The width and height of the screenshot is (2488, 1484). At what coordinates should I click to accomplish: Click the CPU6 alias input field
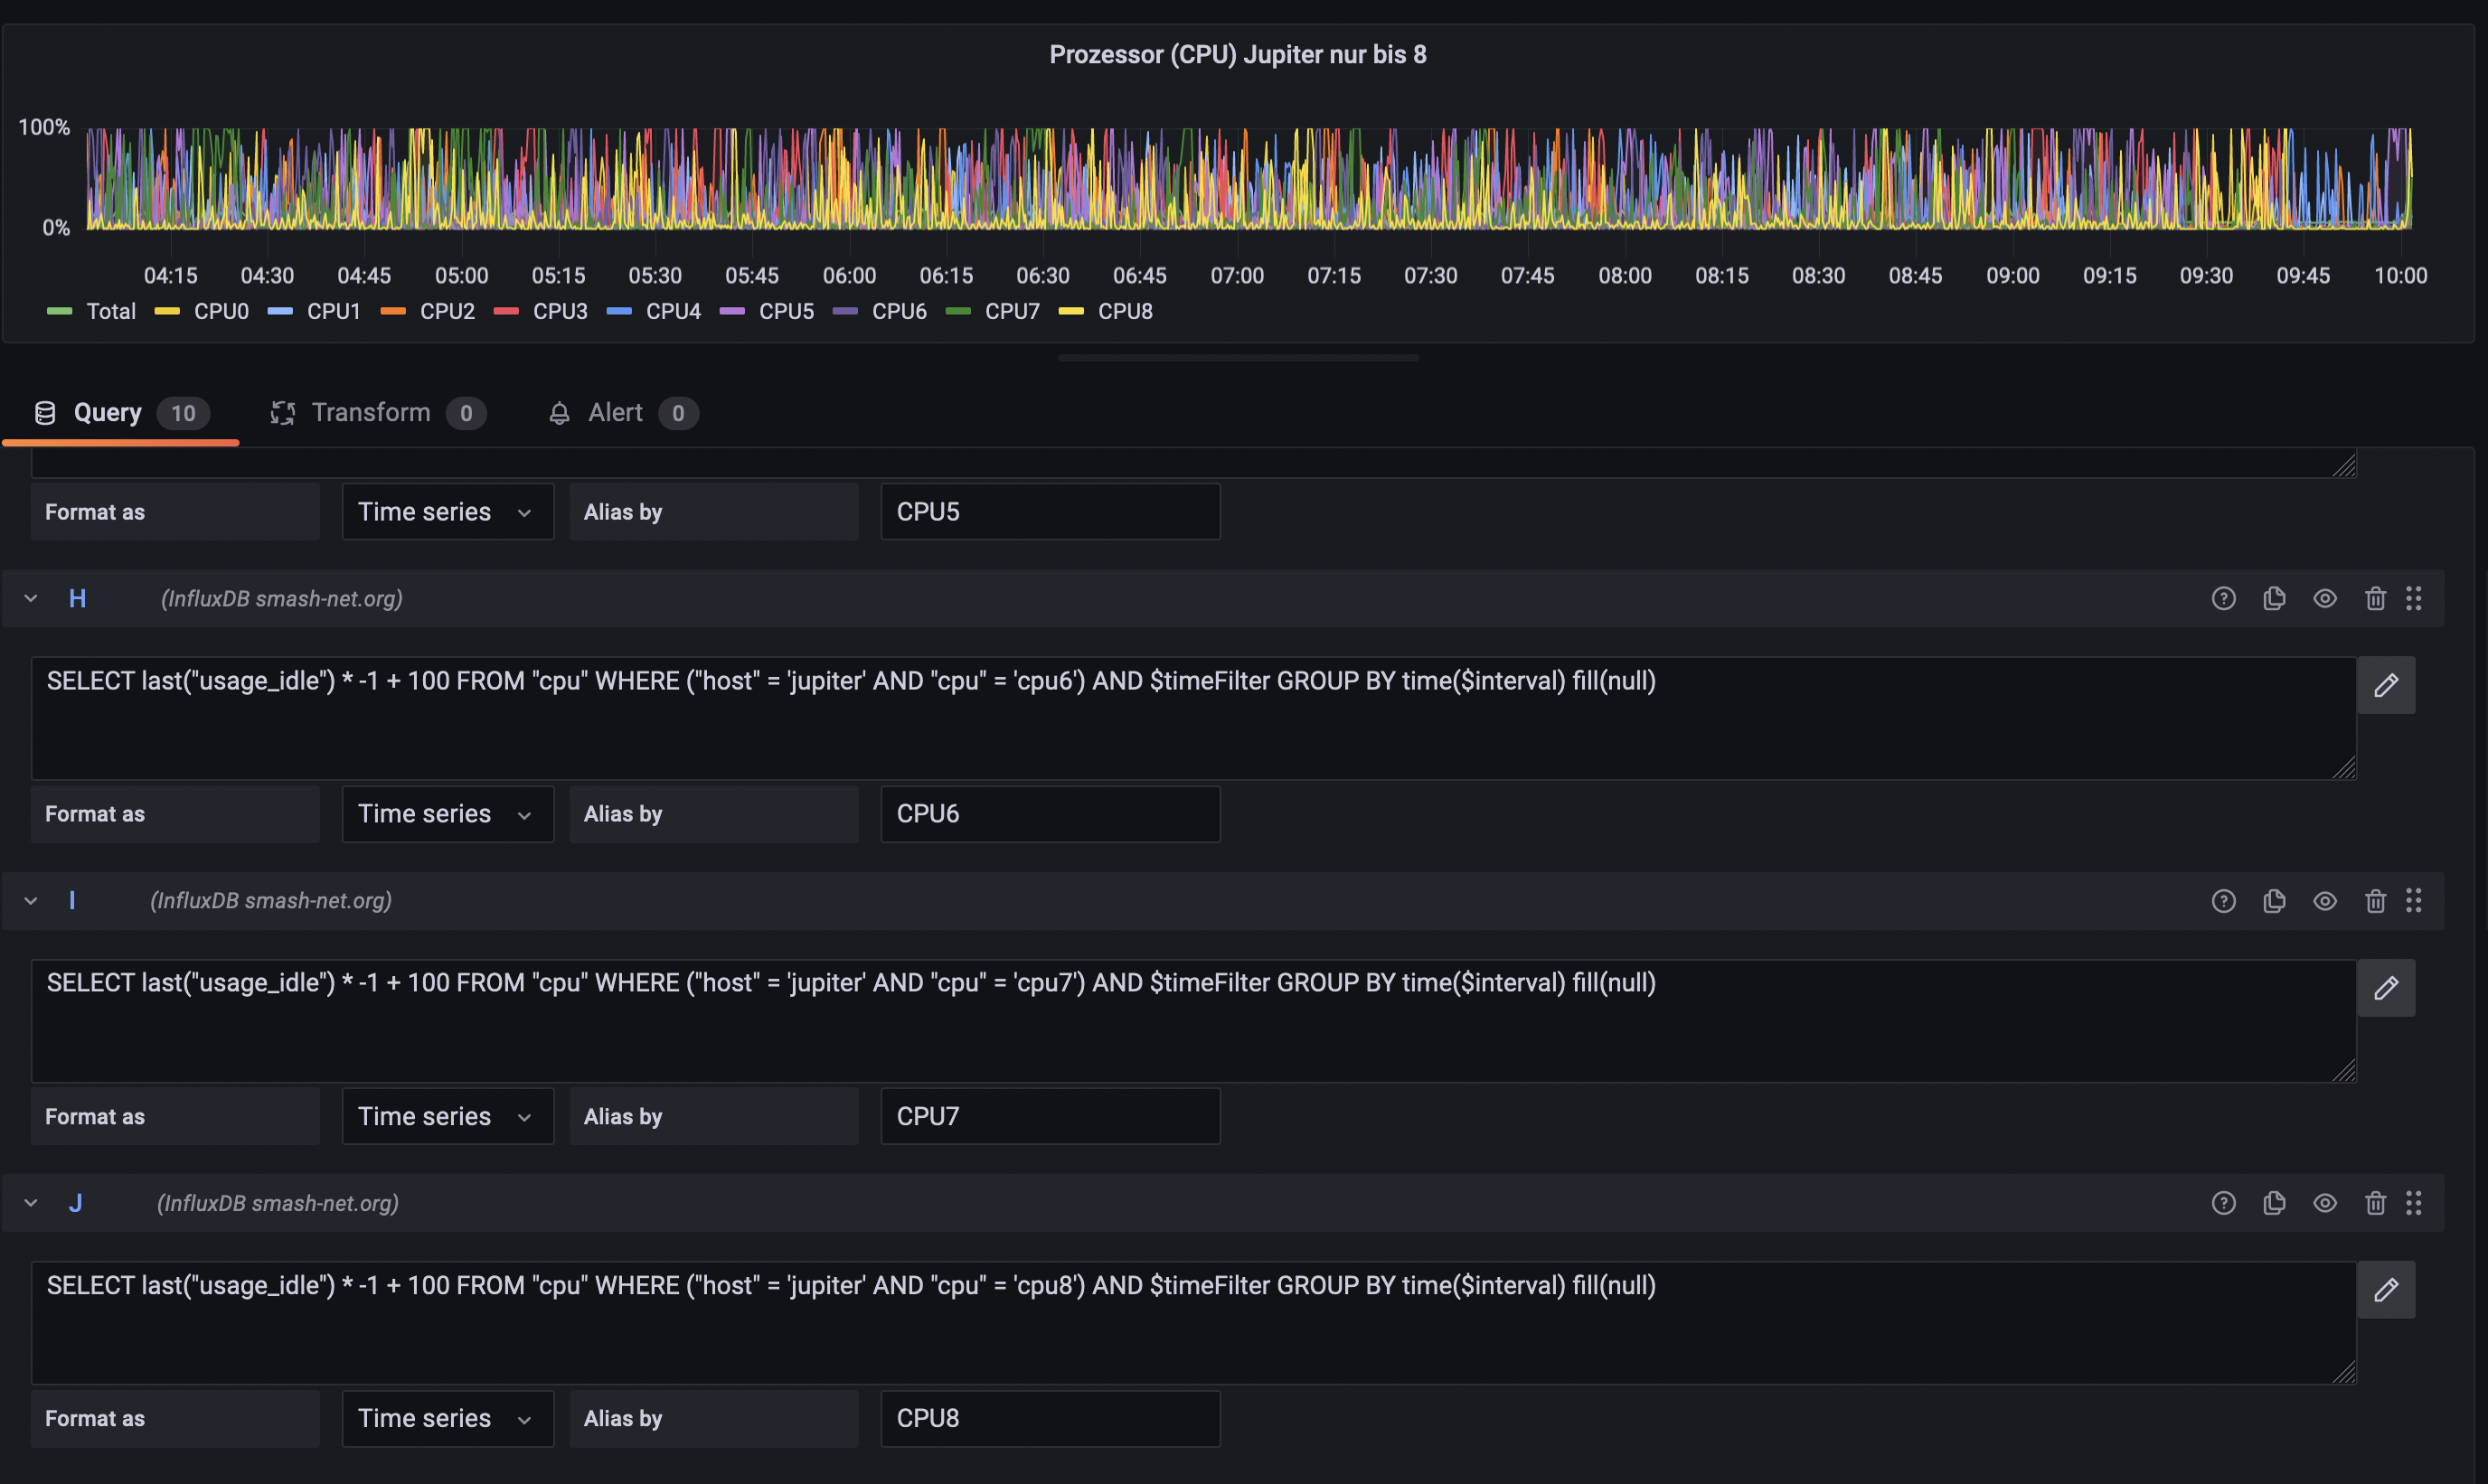[1048, 813]
